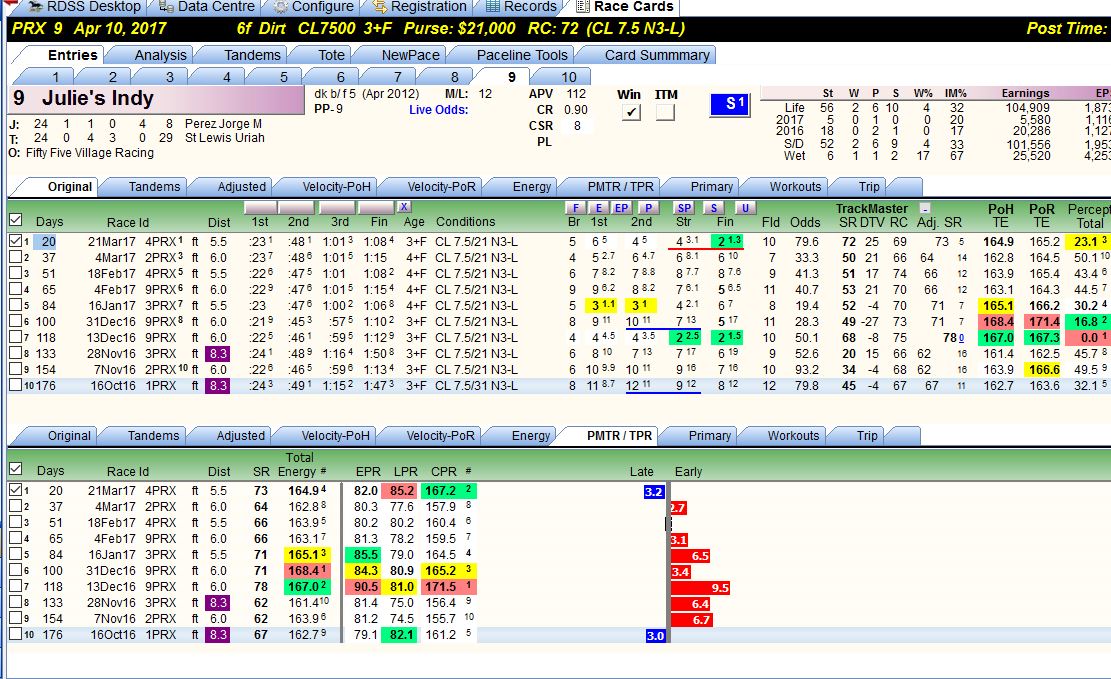Click the underlined SR value 78 0 link
1111x679 pixels.
pyautogui.click(x=954, y=337)
